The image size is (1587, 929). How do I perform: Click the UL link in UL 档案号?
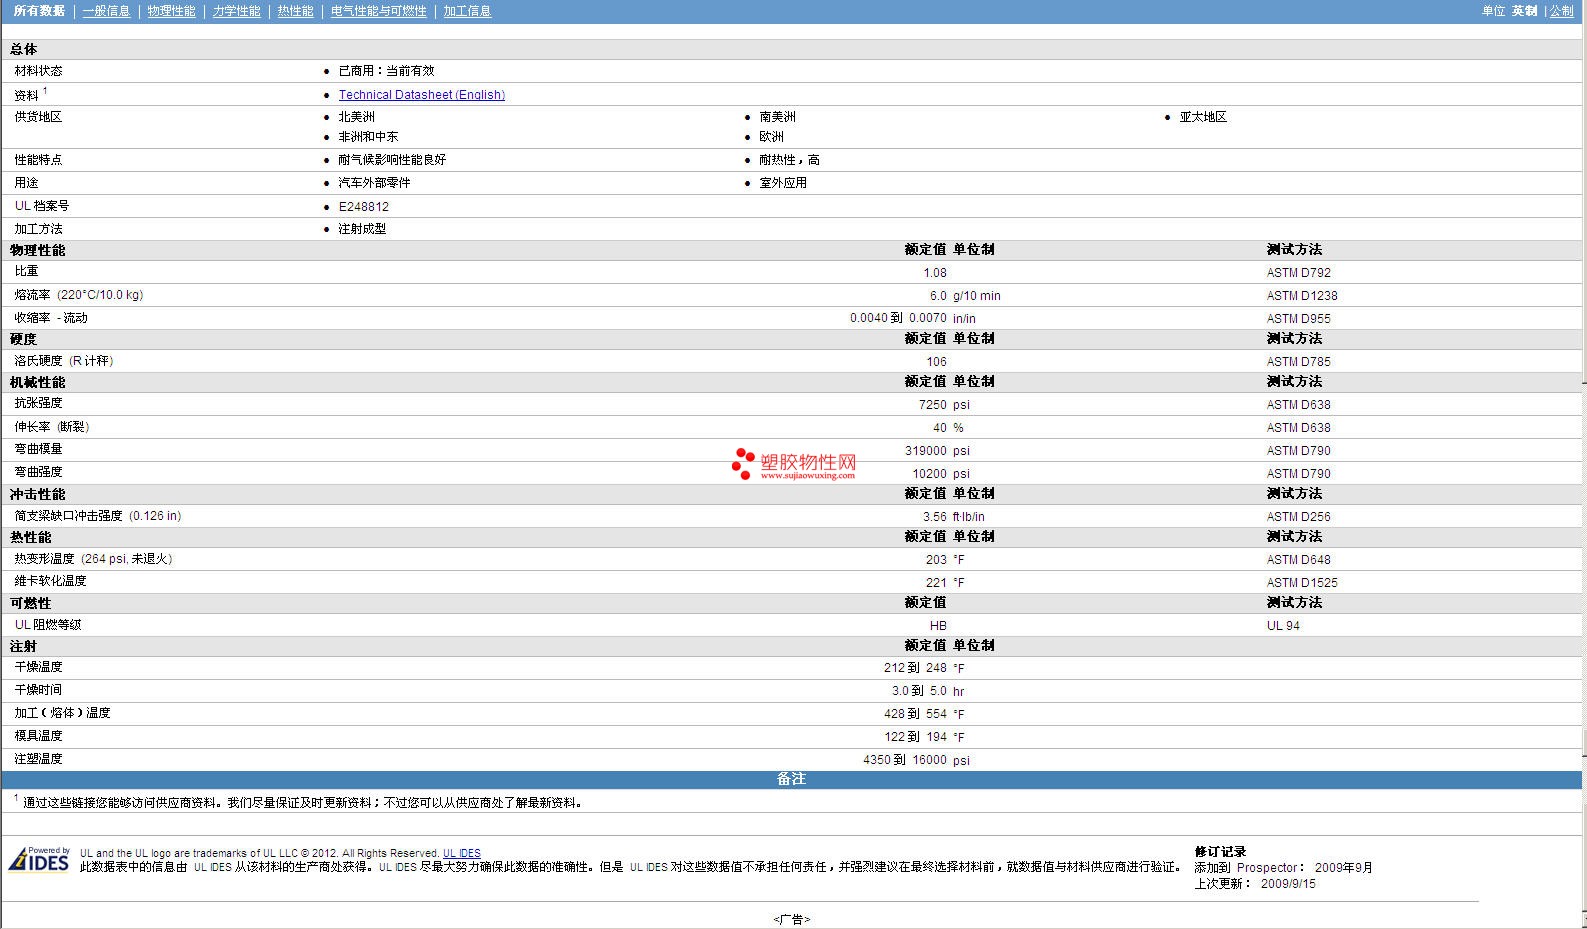click(22, 206)
